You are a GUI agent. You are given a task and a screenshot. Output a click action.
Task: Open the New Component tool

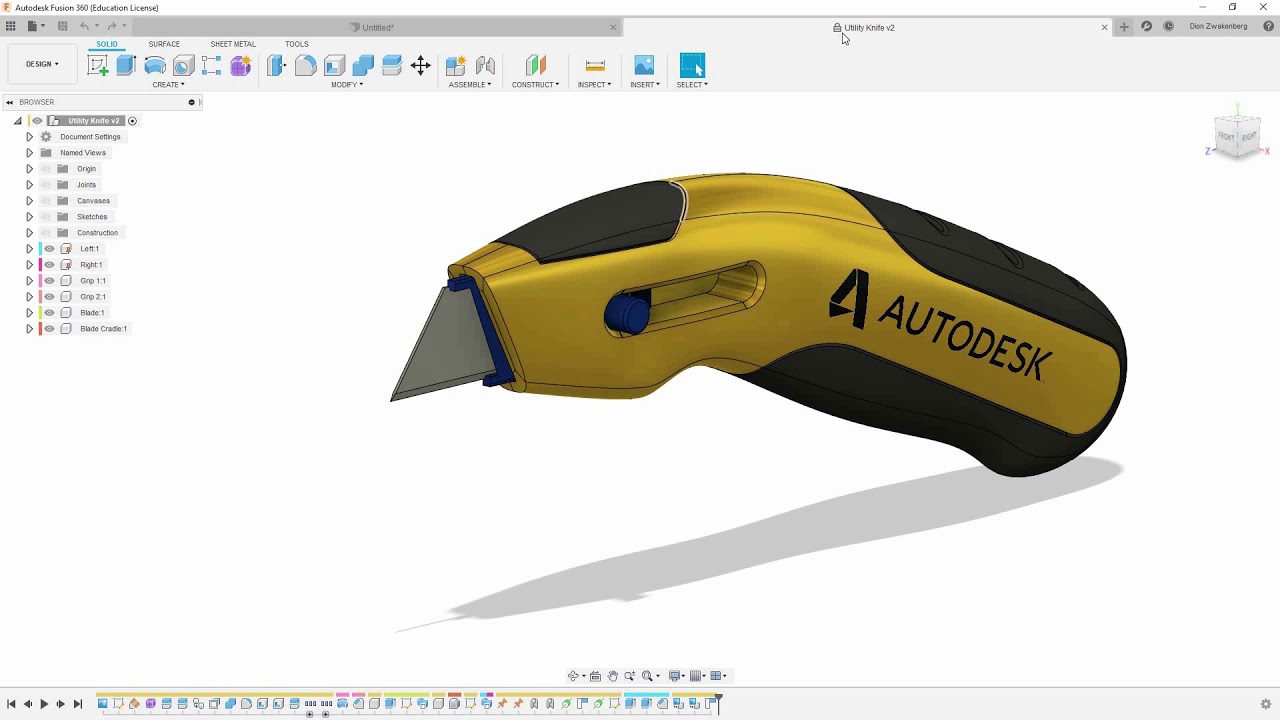point(456,66)
